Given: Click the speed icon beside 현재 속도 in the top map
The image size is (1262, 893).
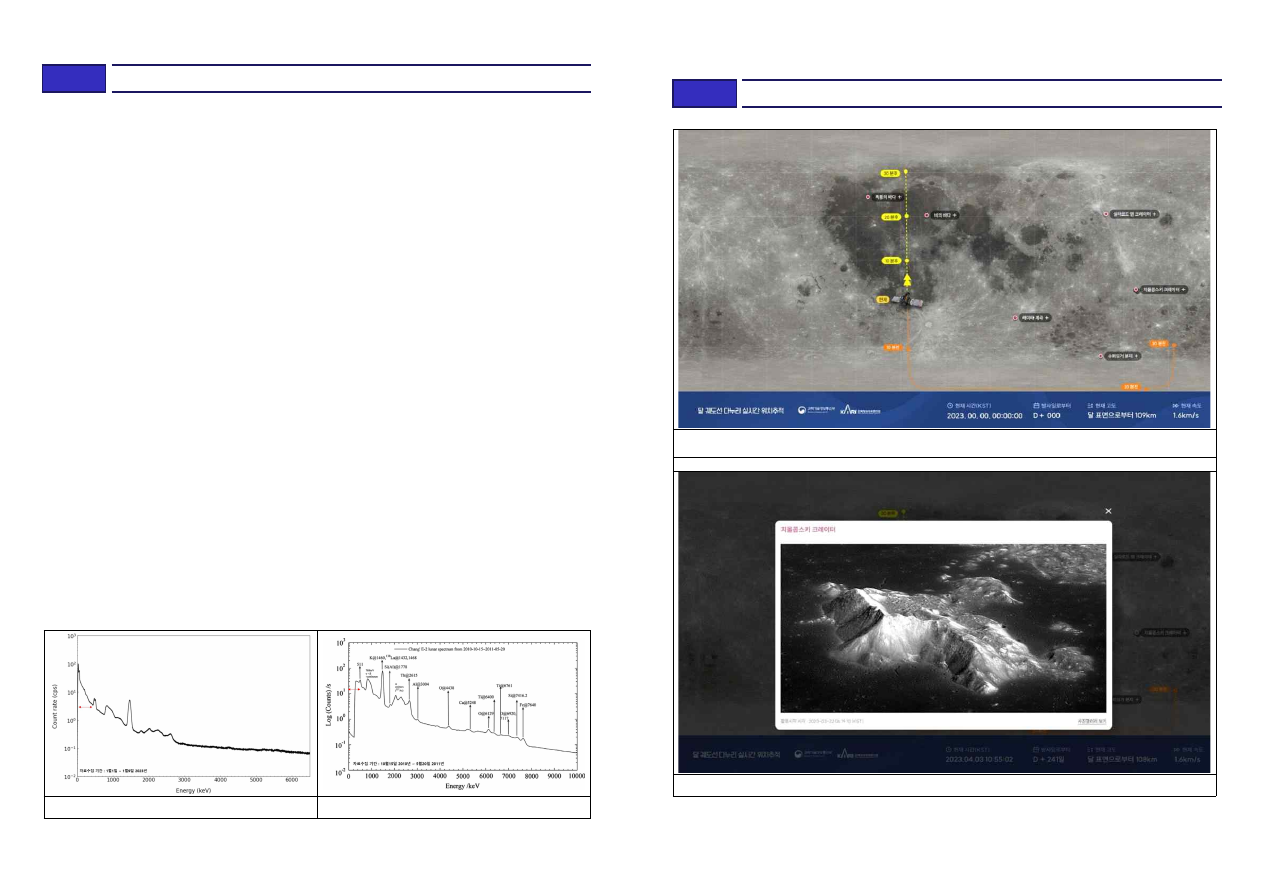Looking at the screenshot, I should pyautogui.click(x=1176, y=405).
